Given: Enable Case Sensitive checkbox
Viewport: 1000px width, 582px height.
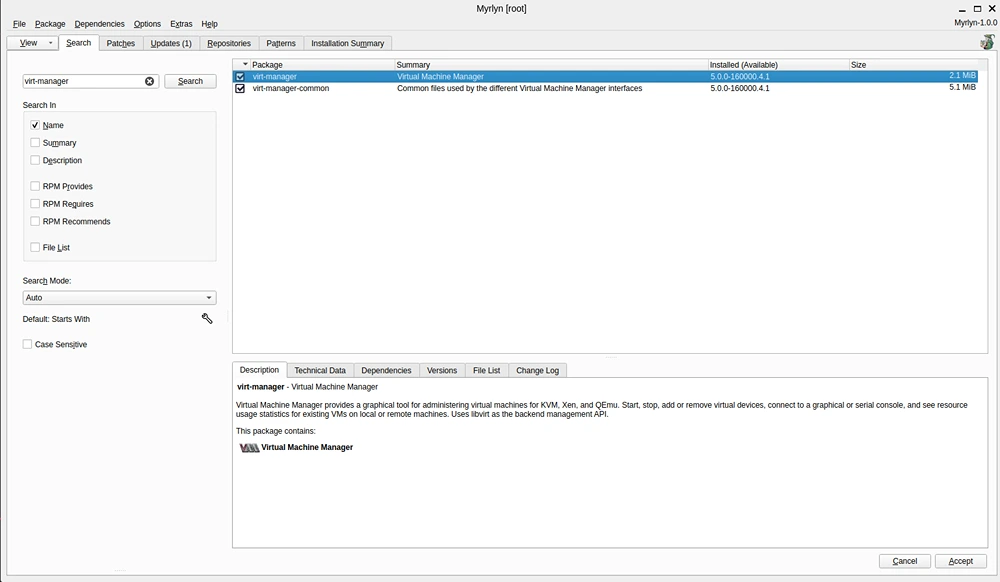Looking at the screenshot, I should point(27,344).
